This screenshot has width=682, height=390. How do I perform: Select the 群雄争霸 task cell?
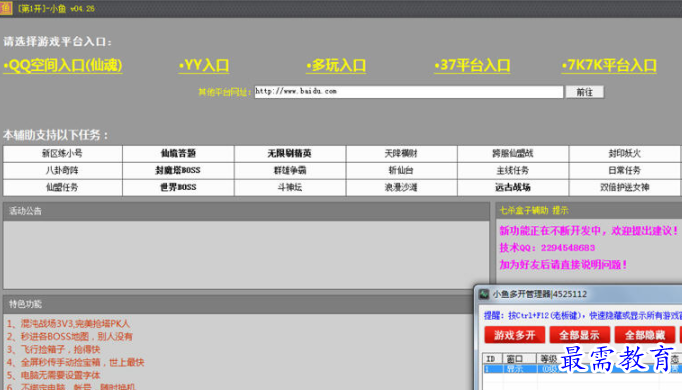pos(290,170)
